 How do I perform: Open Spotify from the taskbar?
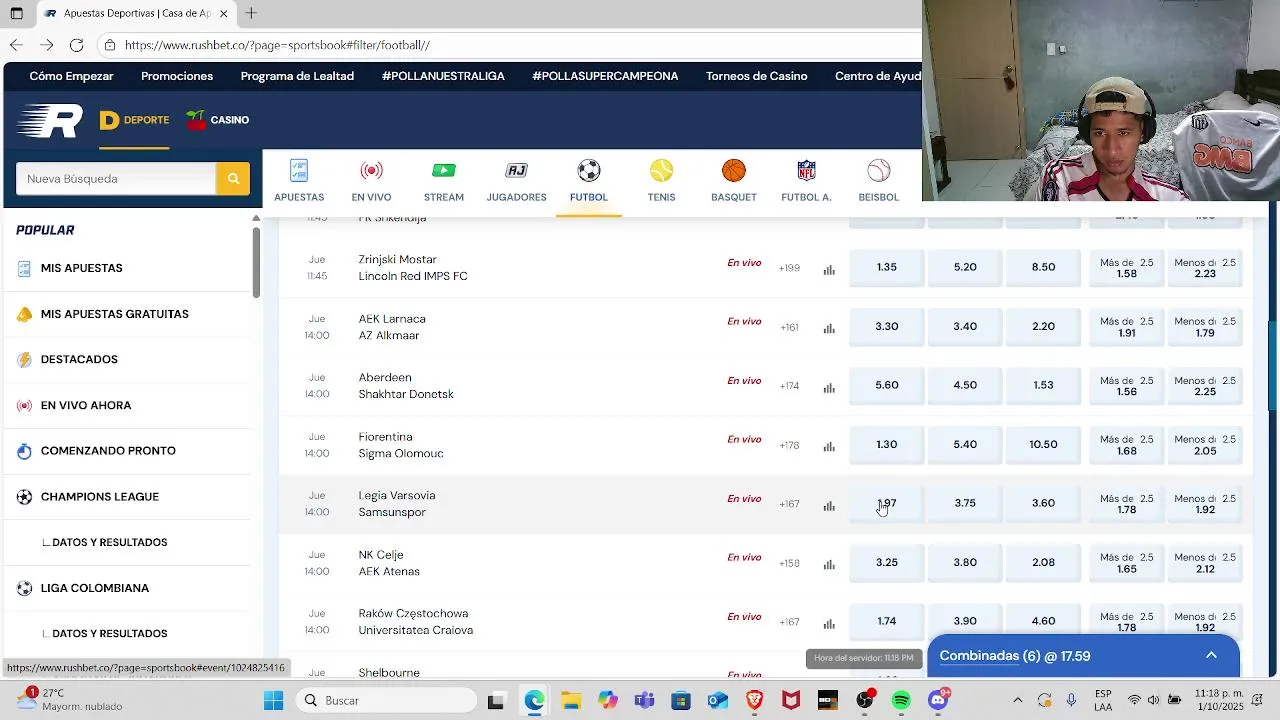(901, 700)
